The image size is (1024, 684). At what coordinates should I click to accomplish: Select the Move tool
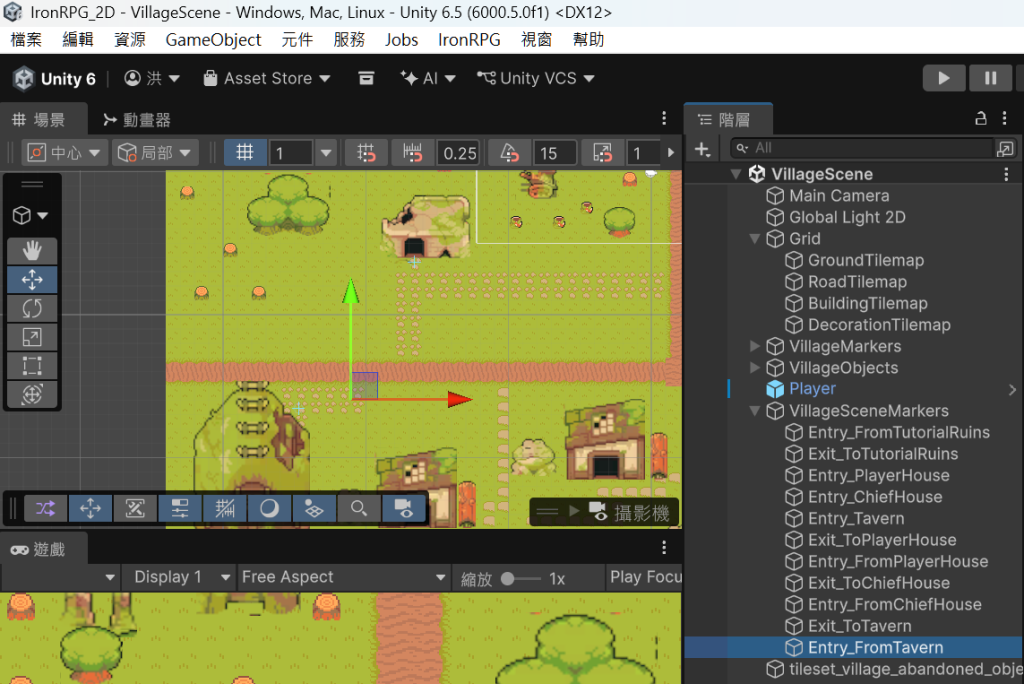[31, 280]
